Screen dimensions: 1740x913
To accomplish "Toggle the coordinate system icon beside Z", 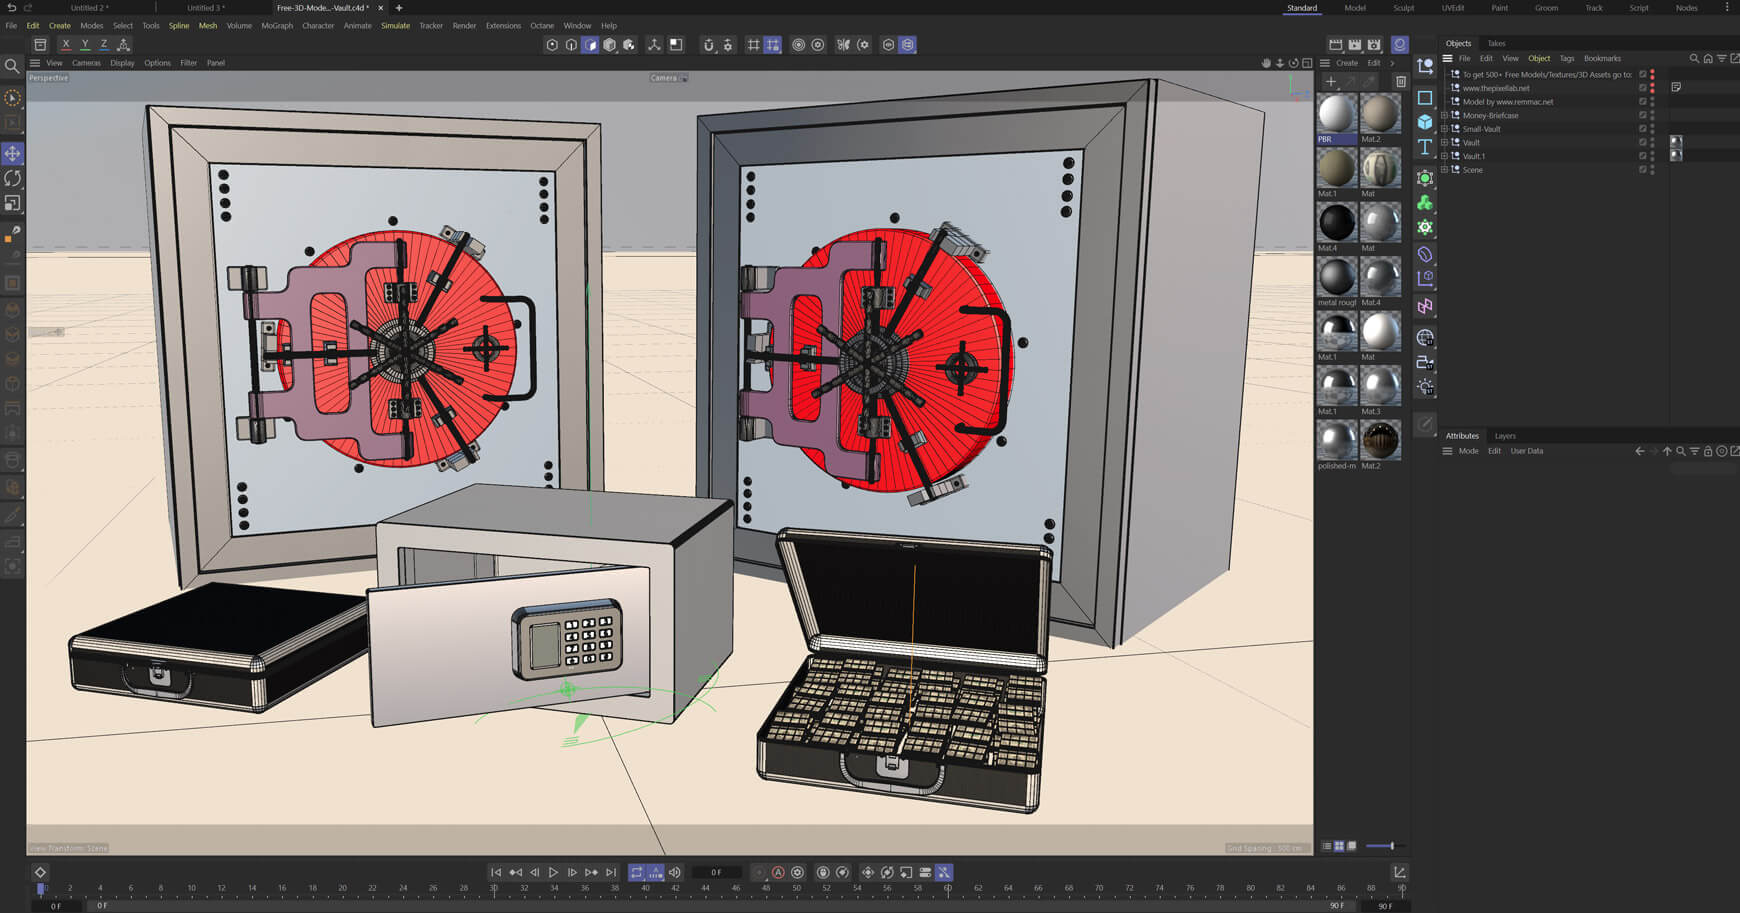I will click(x=124, y=44).
